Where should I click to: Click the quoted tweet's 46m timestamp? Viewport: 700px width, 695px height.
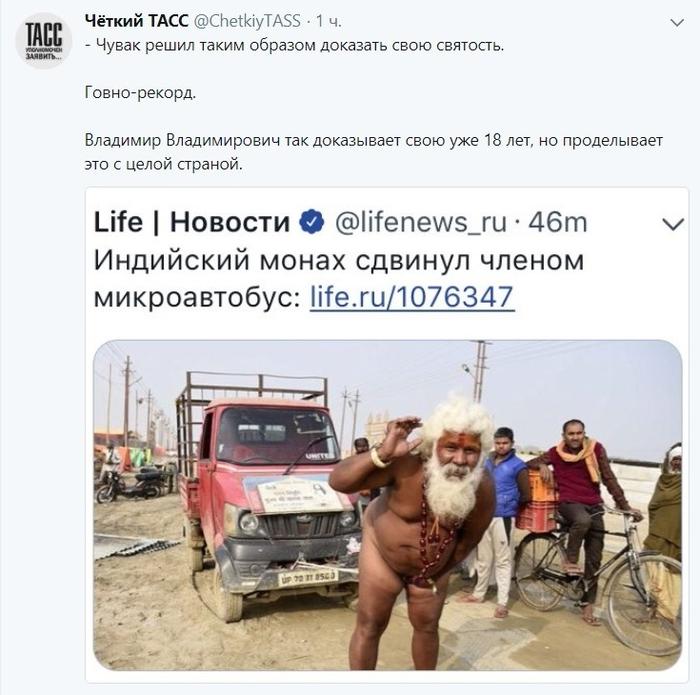click(x=558, y=222)
